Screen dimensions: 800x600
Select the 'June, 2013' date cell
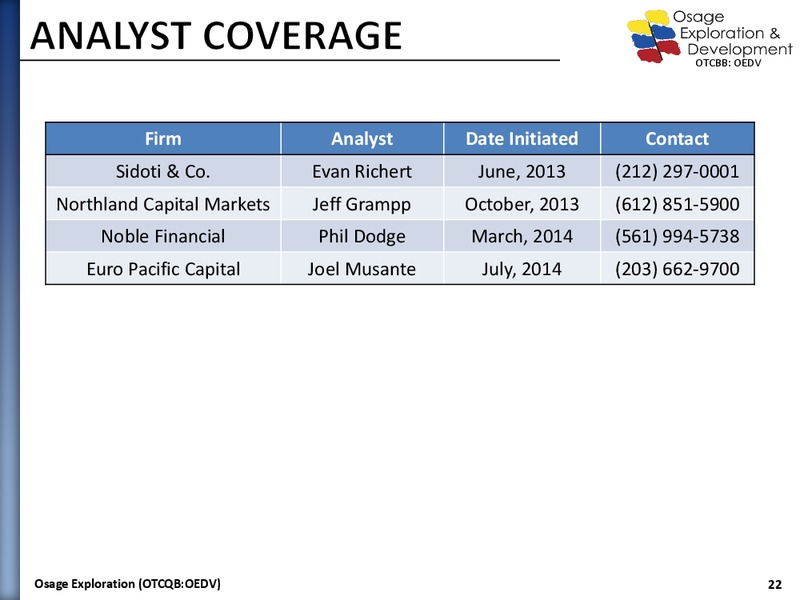click(x=521, y=171)
